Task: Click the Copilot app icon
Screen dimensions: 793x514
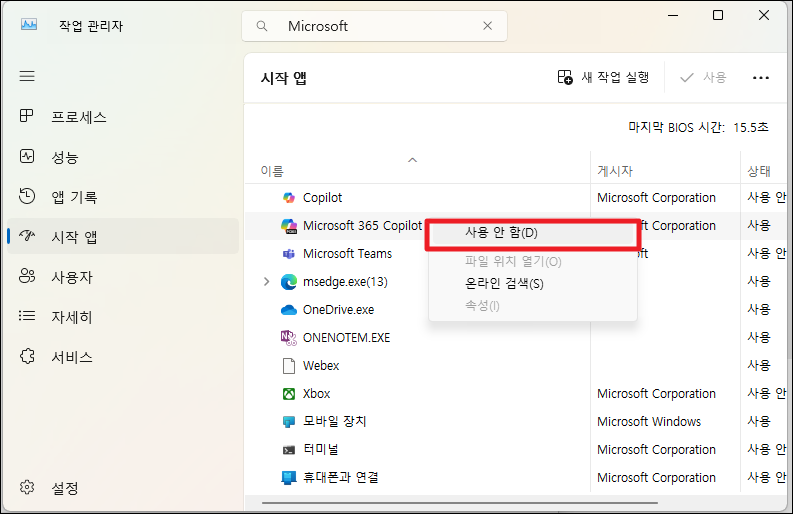Action: pos(289,198)
